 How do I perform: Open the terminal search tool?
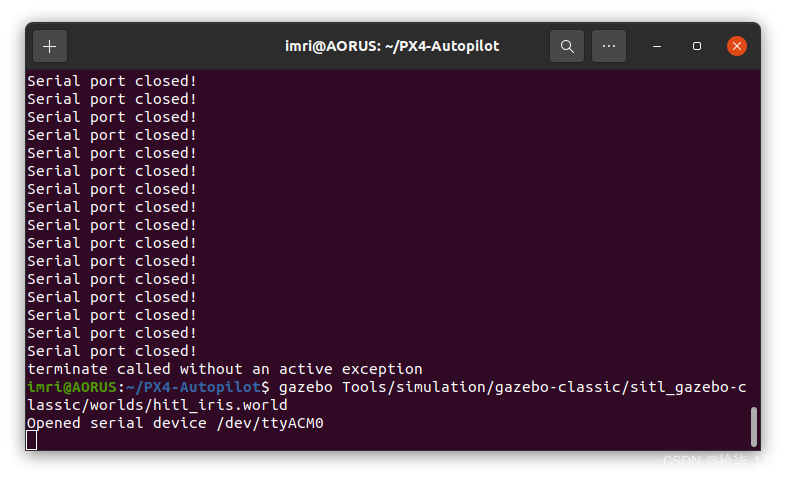point(567,46)
